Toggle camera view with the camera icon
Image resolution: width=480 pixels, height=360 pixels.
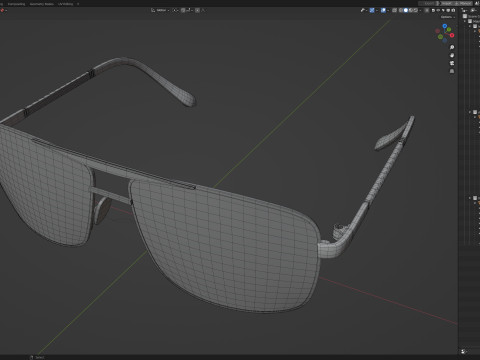(x=452, y=63)
